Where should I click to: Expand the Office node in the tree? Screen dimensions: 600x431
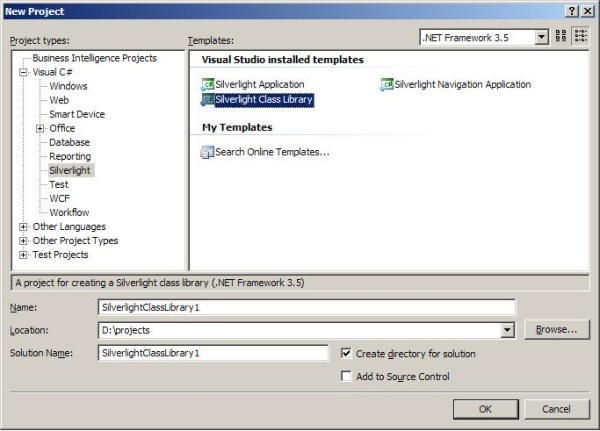[x=40, y=129]
